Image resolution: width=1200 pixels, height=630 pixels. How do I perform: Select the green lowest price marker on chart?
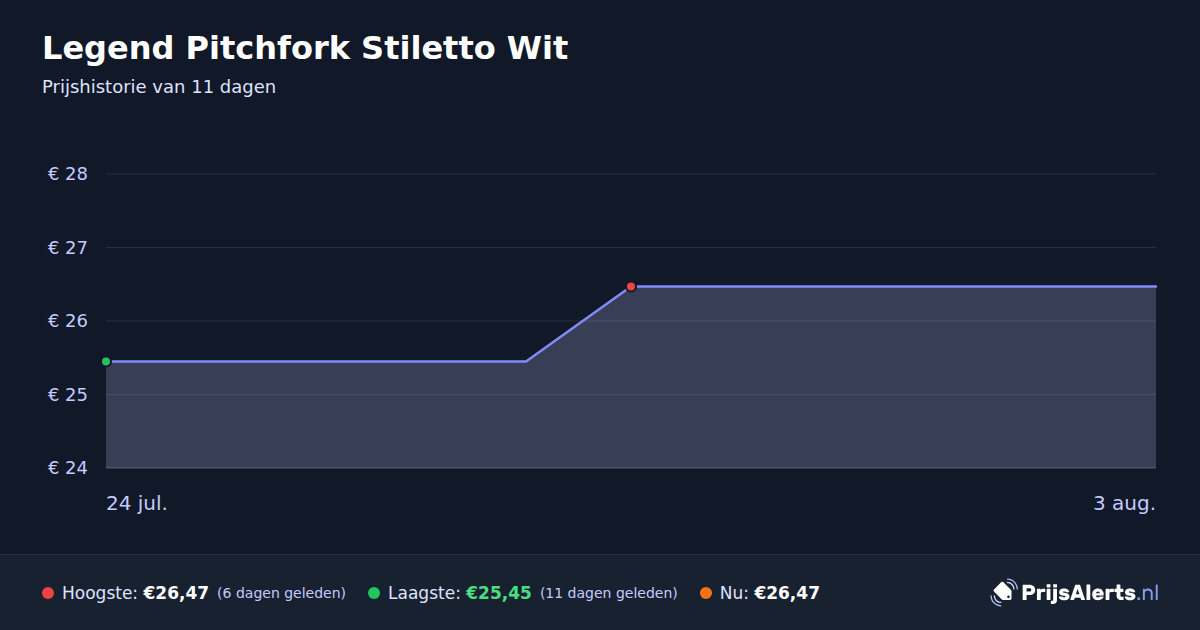pos(106,361)
